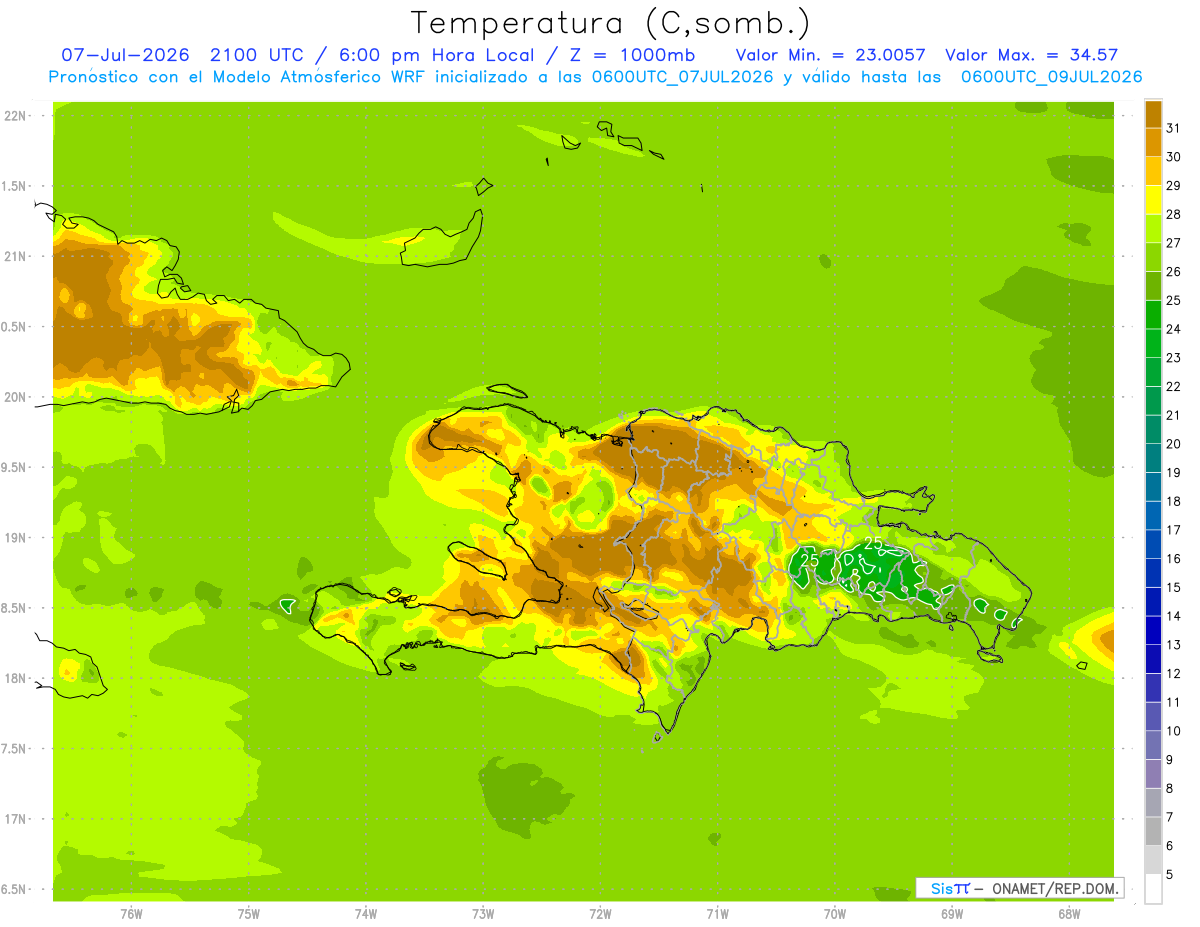Click the "68W" longitude axis label

tap(1069, 914)
